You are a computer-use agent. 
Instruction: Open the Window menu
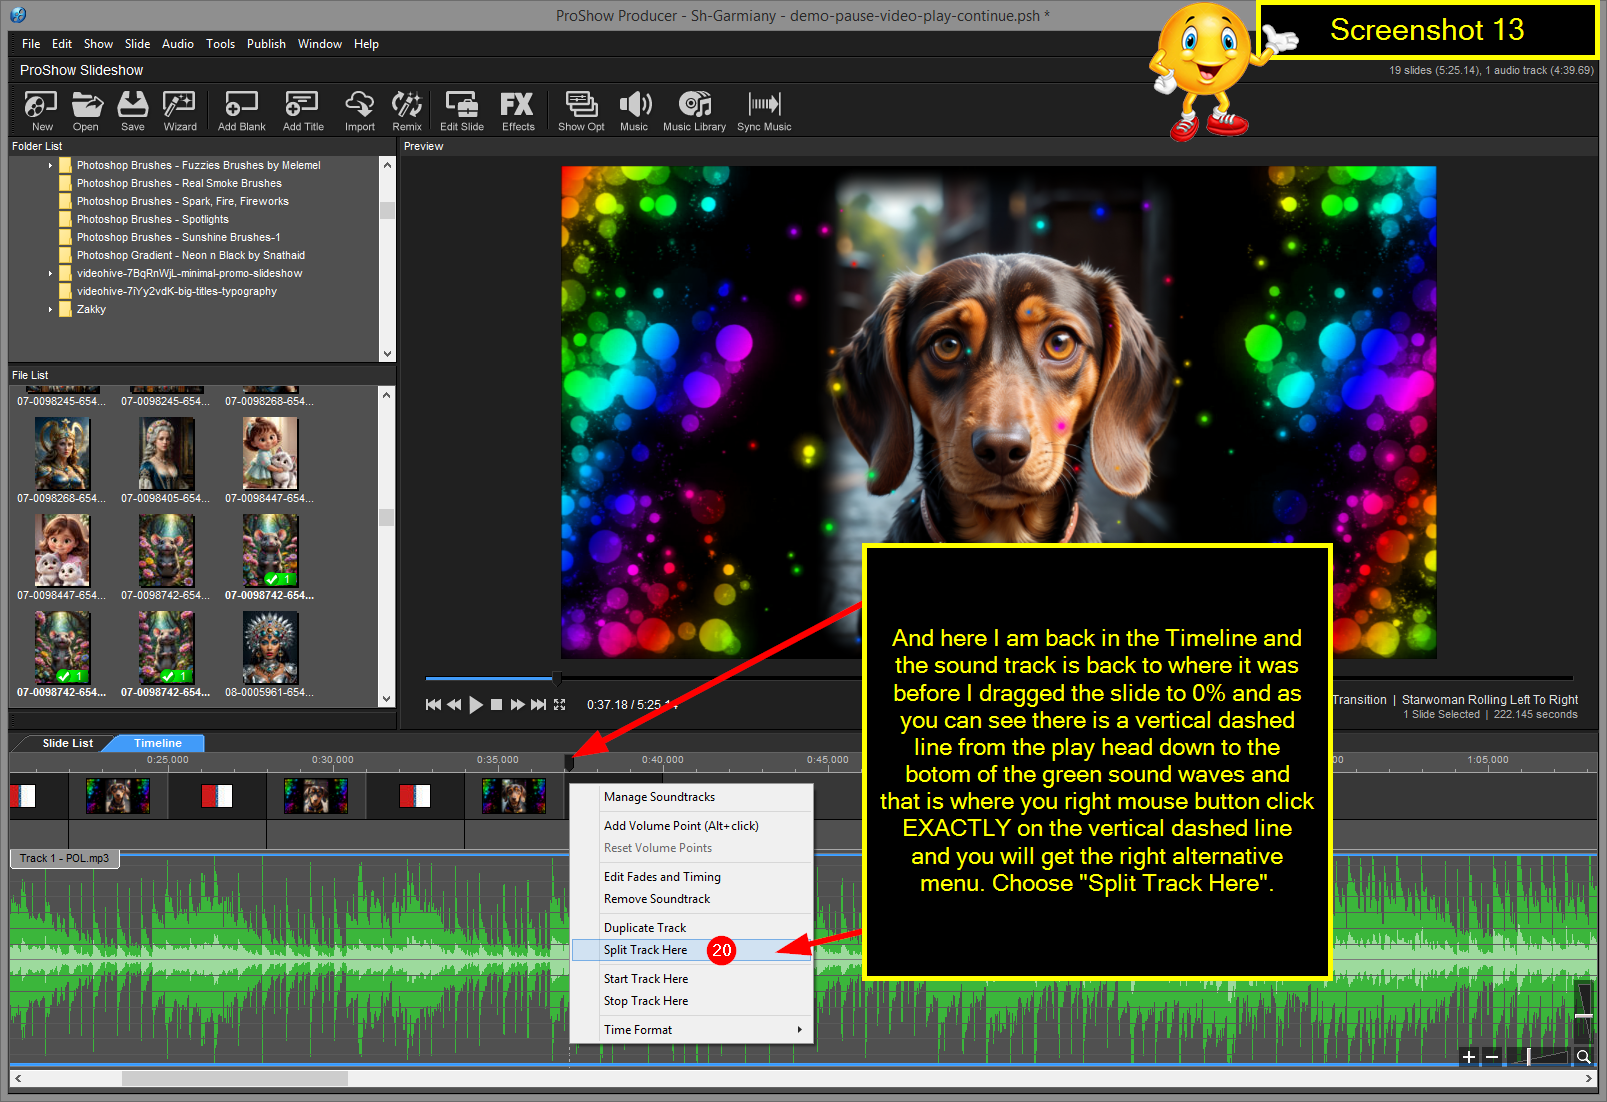[319, 44]
